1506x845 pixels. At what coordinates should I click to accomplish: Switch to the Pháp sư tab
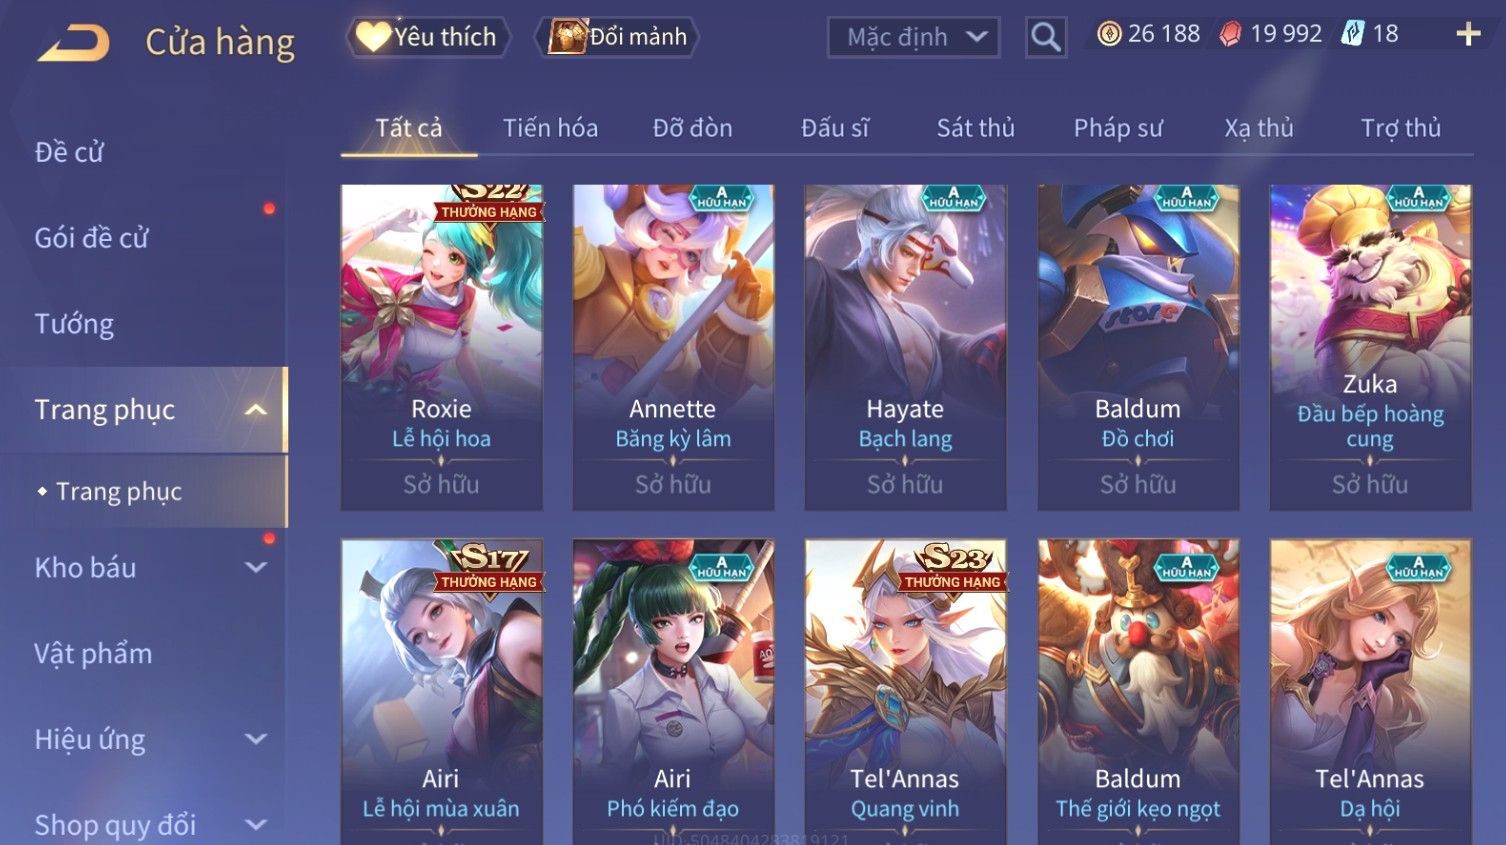pos(1118,128)
